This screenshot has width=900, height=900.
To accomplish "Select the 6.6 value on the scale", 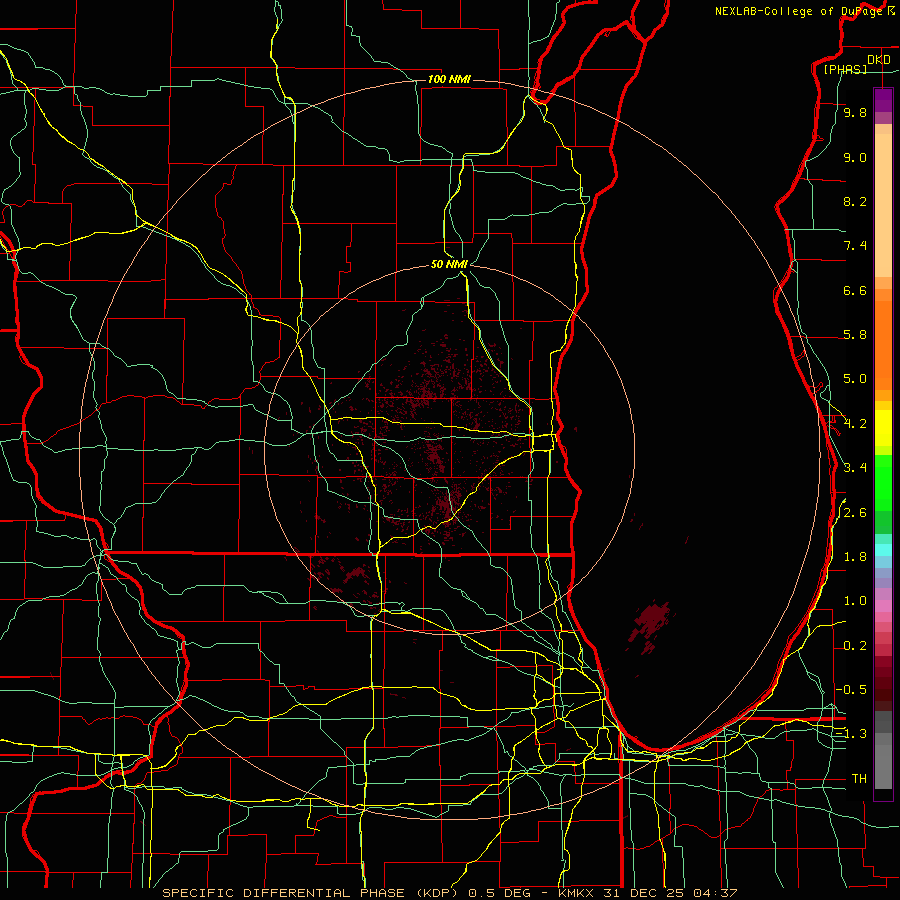I will pyautogui.click(x=855, y=290).
